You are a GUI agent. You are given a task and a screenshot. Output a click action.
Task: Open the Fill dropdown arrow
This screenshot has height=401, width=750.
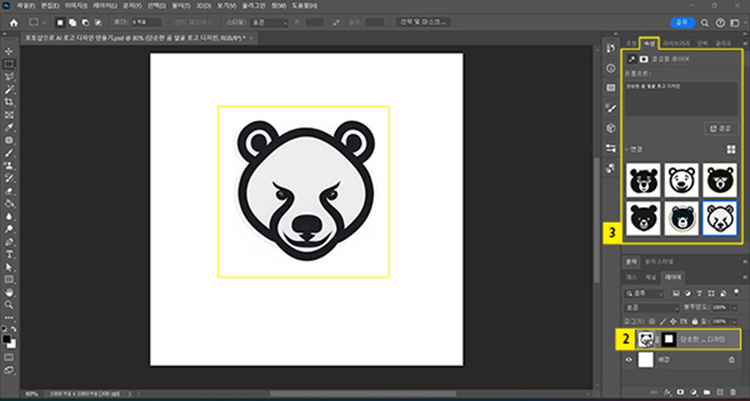click(x=733, y=322)
